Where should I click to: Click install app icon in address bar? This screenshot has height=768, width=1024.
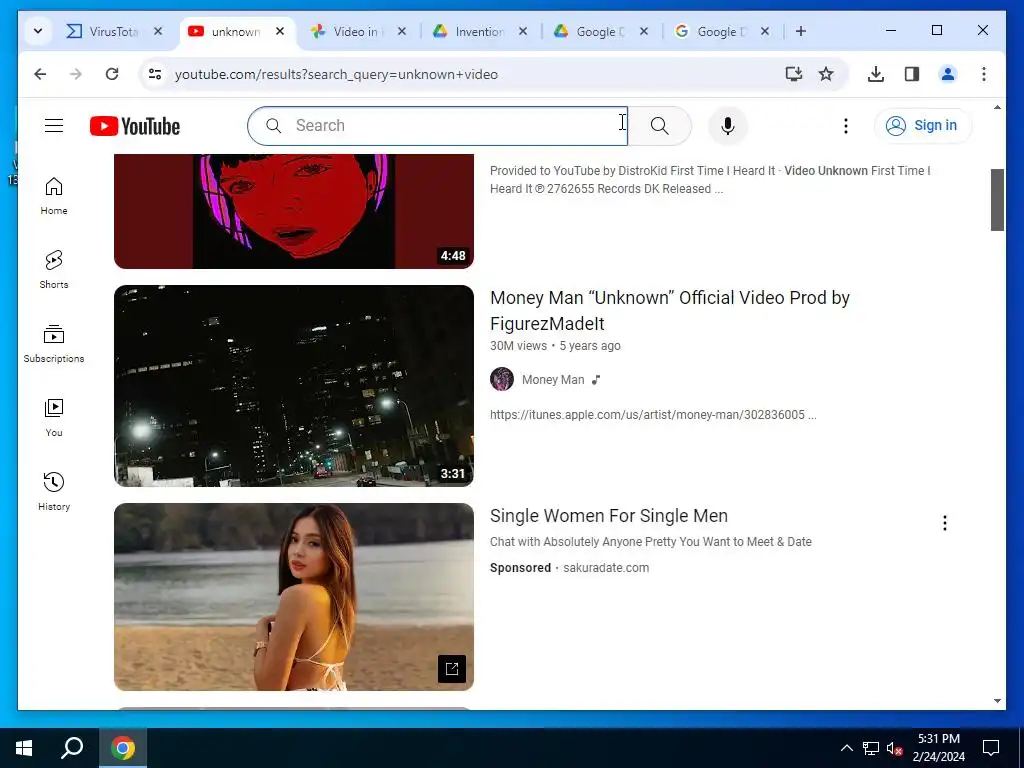pos(793,74)
